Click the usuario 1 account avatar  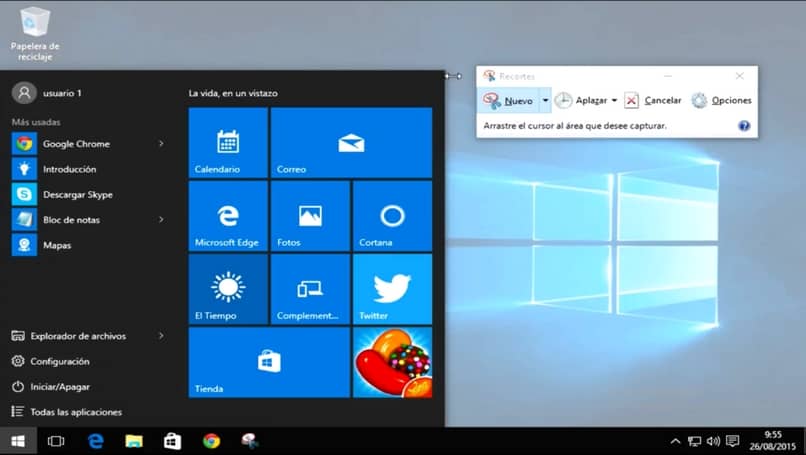24,93
